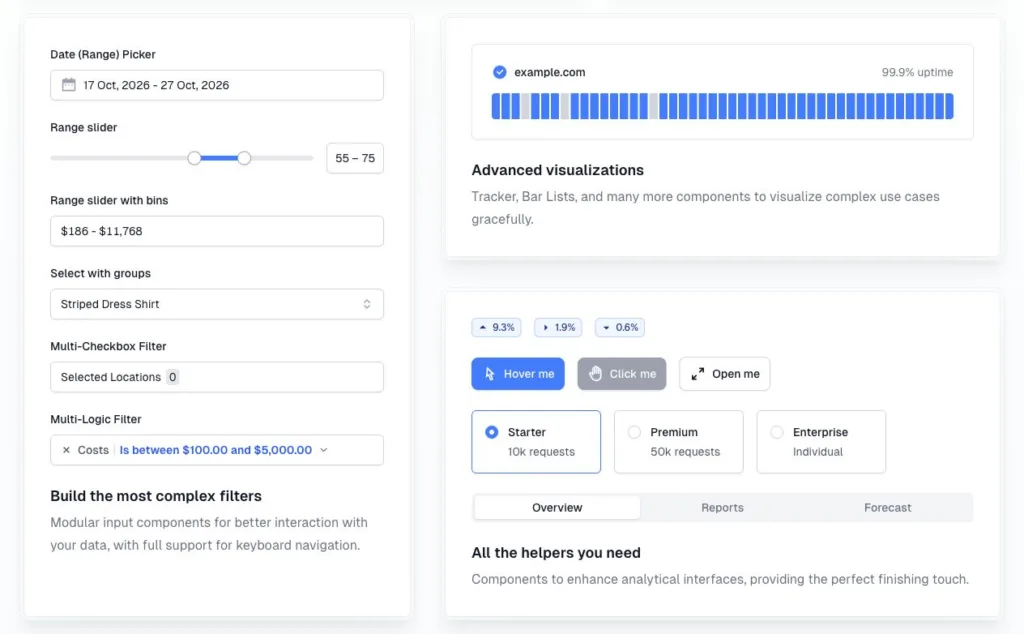
Task: Switch to the Reports tab
Action: [x=722, y=507]
